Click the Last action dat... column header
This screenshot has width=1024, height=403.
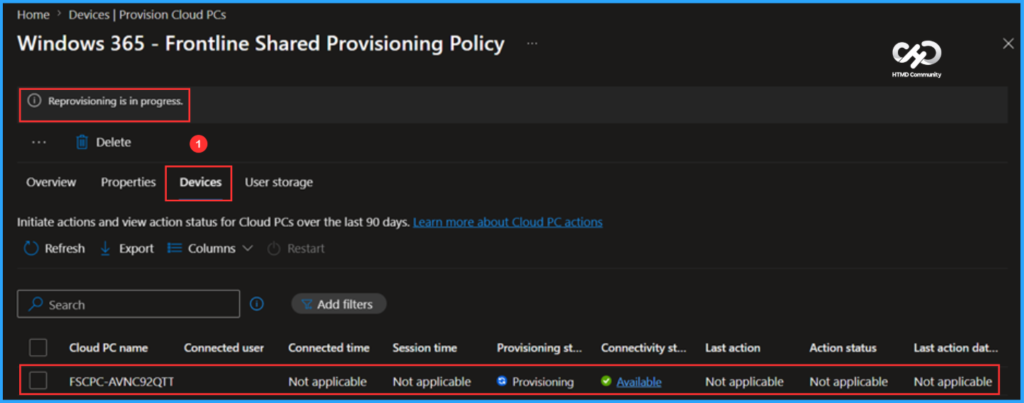956,348
